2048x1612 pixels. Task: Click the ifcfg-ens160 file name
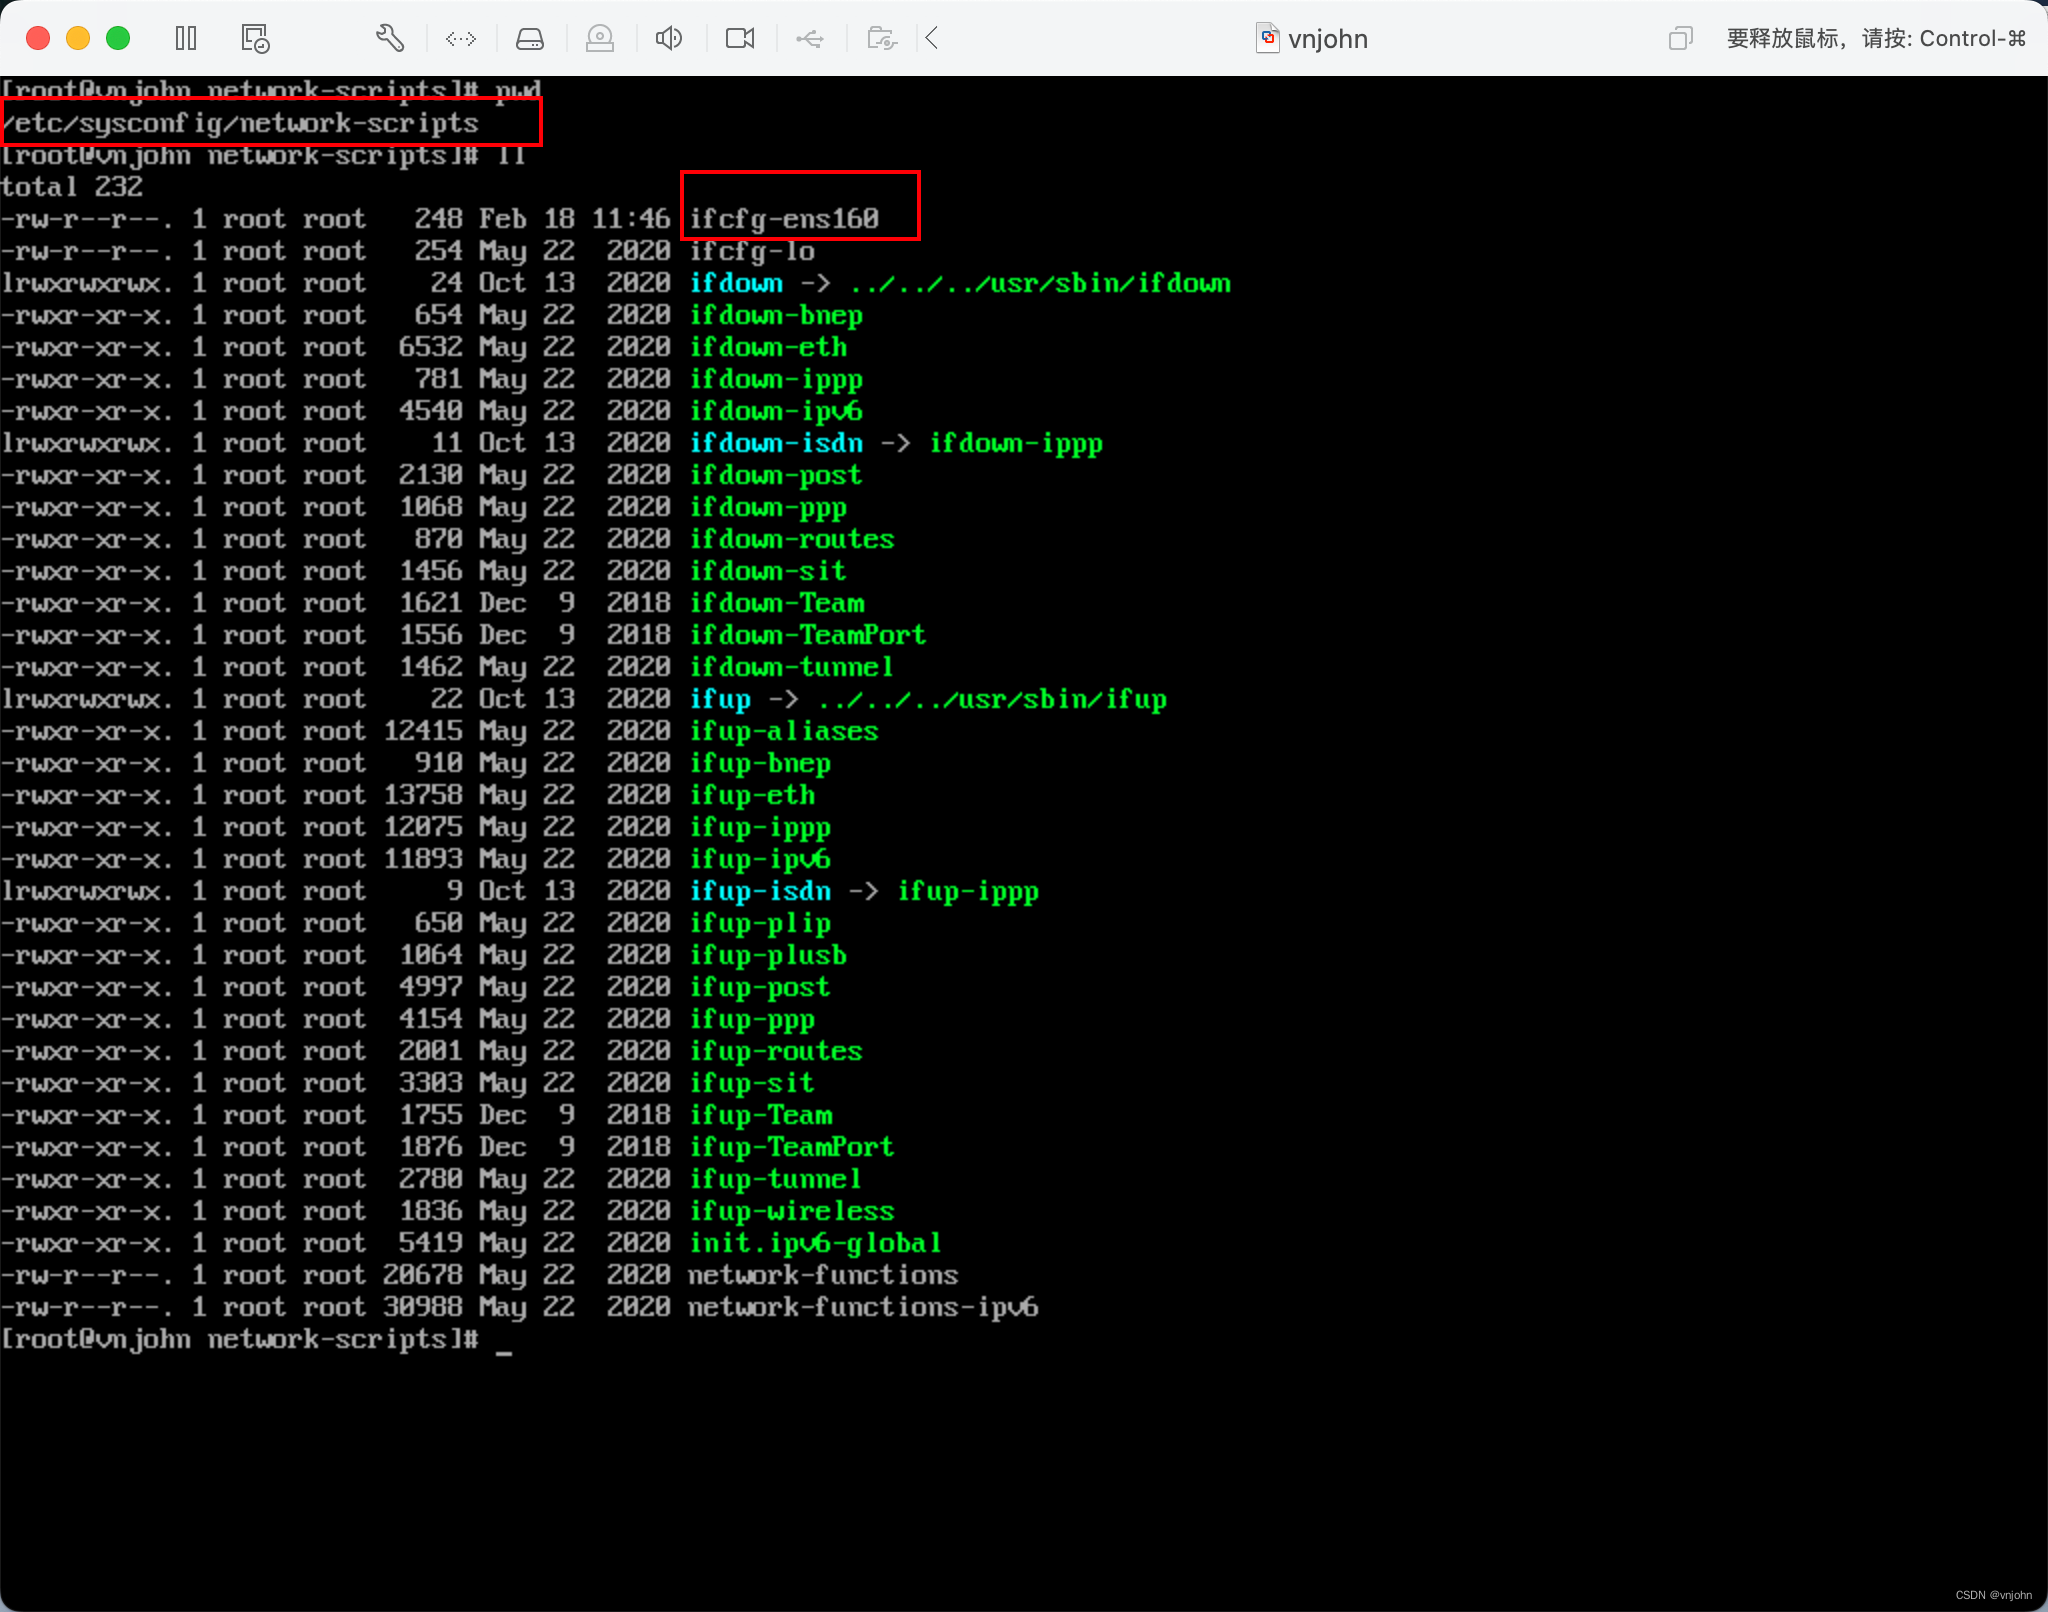click(x=784, y=219)
